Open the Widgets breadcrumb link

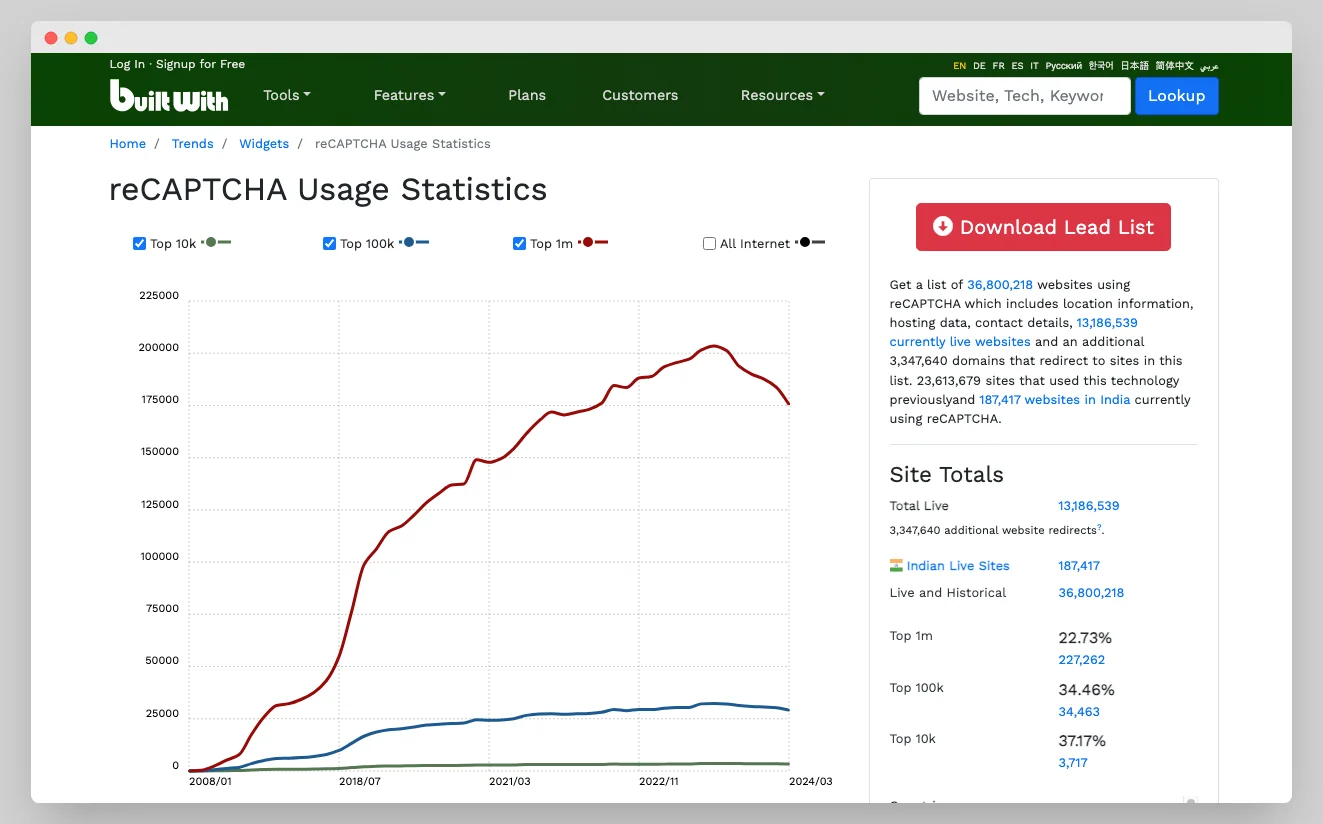(264, 144)
